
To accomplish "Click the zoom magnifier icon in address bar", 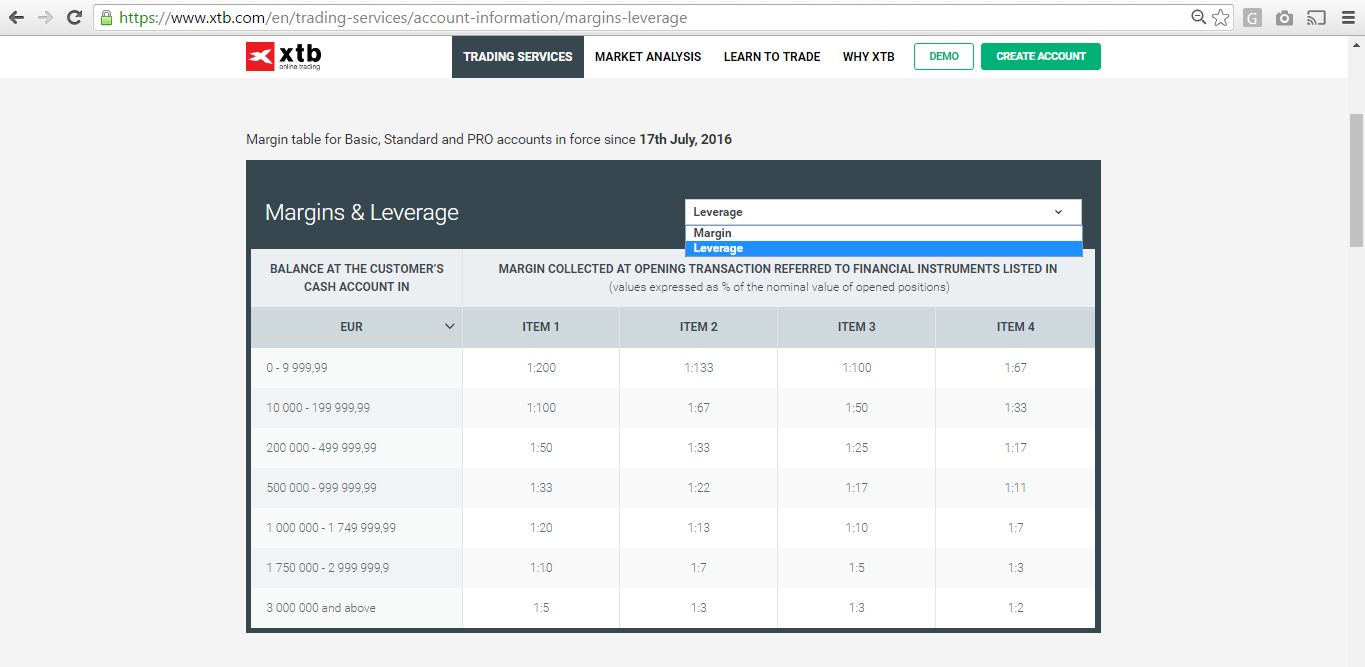I will pos(1199,18).
